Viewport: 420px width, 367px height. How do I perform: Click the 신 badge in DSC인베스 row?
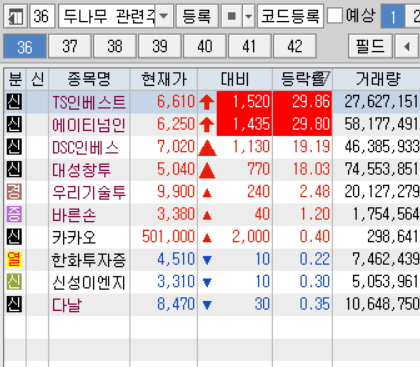(14, 147)
